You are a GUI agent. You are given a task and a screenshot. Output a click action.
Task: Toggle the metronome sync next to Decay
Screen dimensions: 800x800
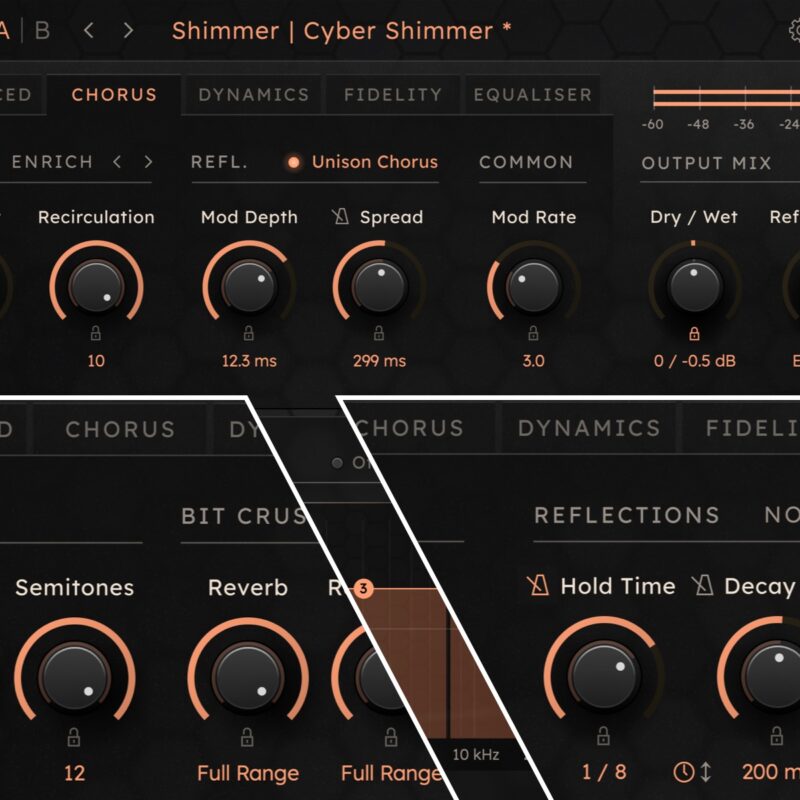pos(703,586)
